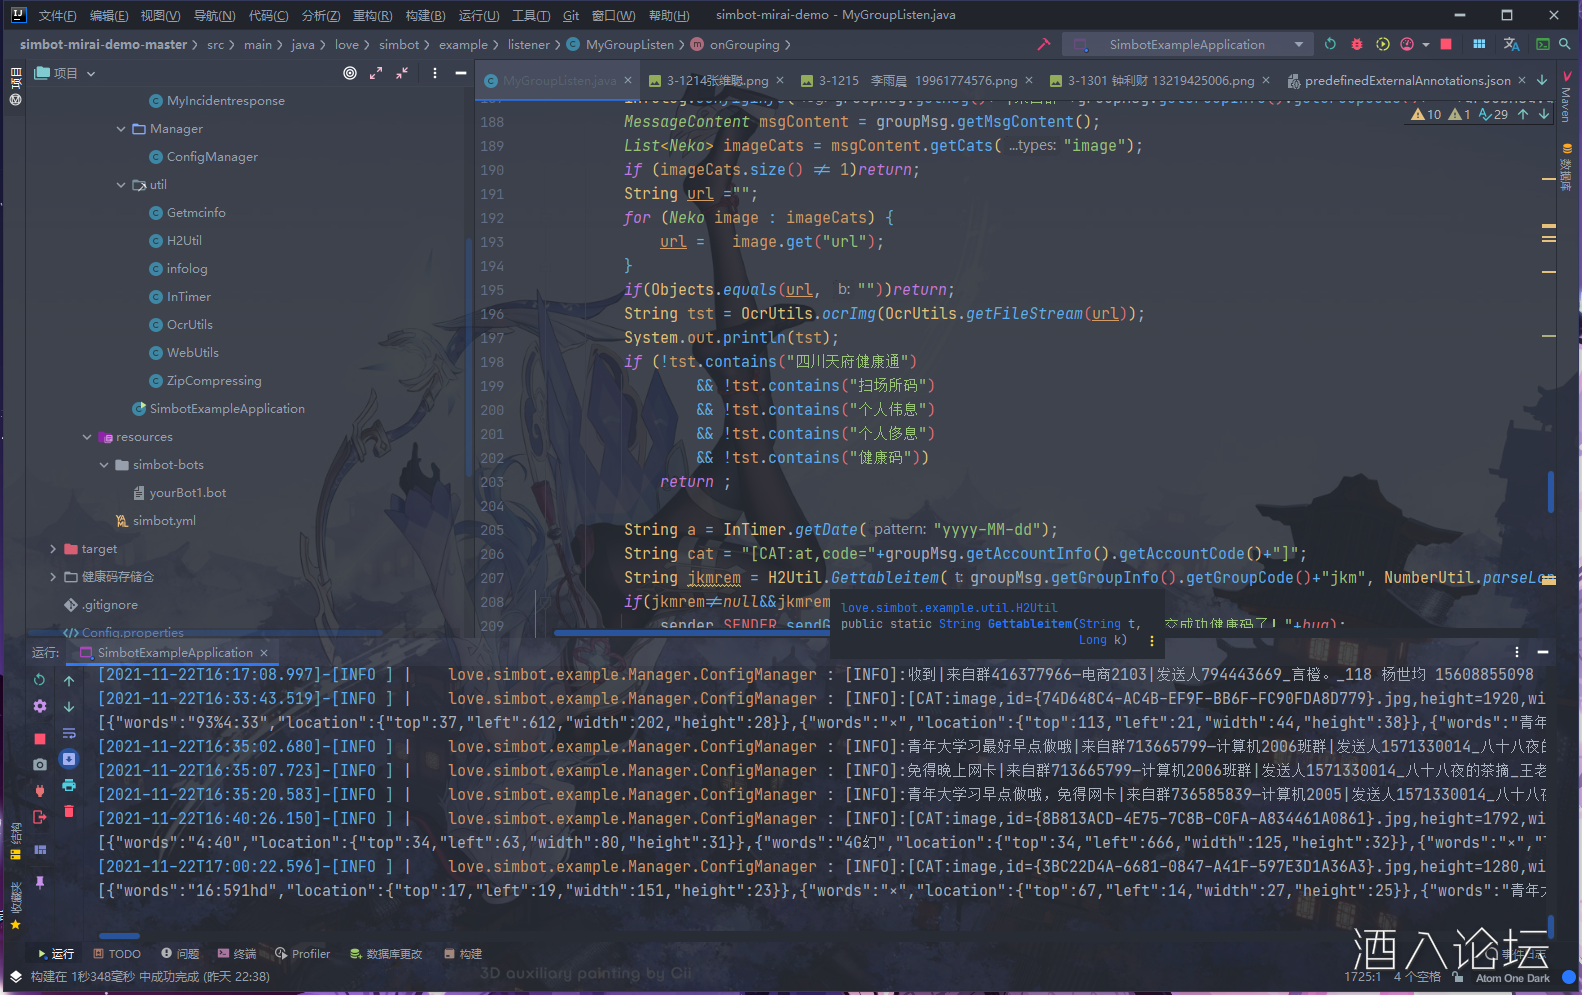Click the printer icon in run console
This screenshot has height=995, width=1582.
[69, 785]
